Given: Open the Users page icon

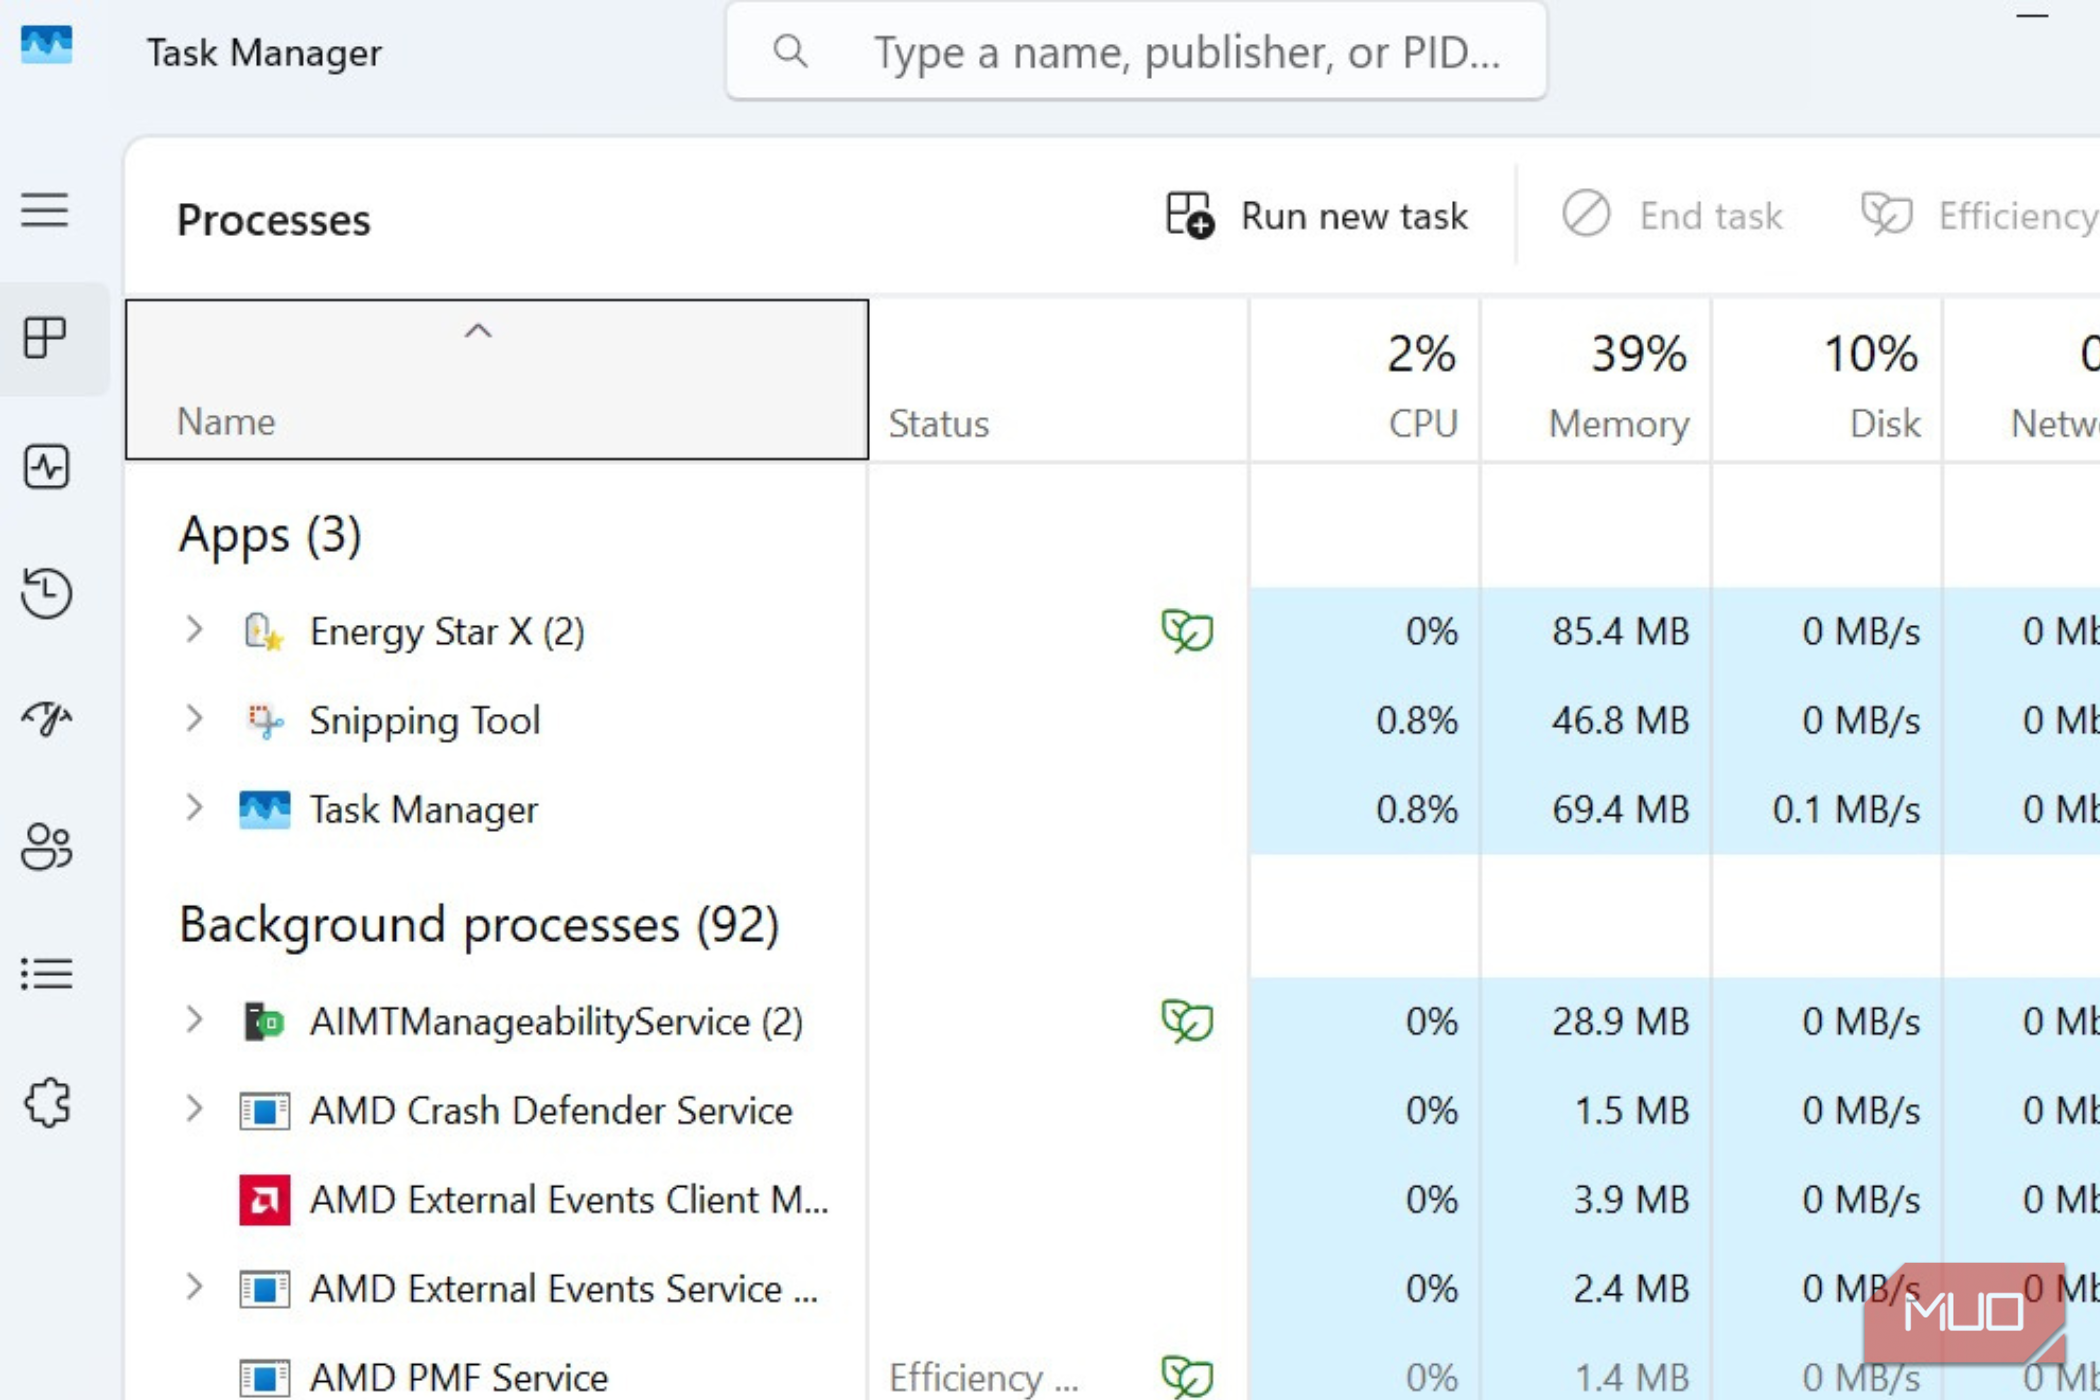Looking at the screenshot, I should click(x=46, y=846).
